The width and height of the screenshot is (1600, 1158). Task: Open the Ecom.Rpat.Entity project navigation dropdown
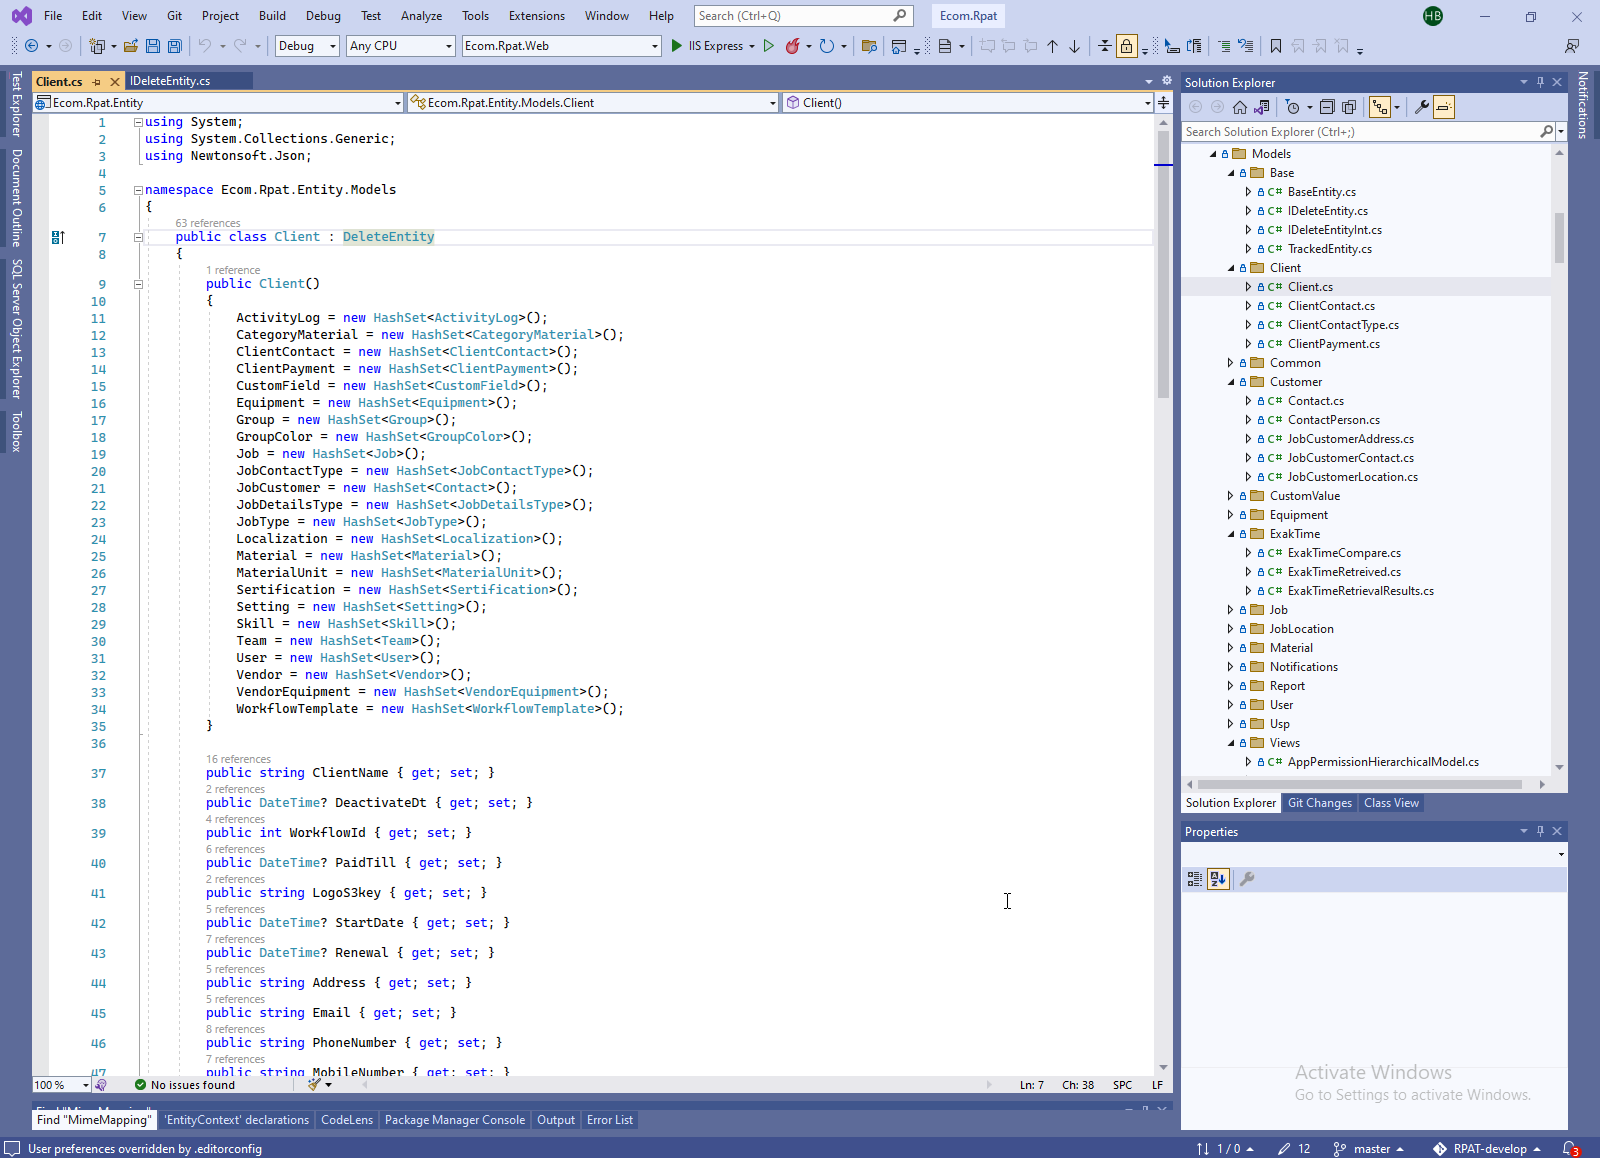(x=218, y=103)
